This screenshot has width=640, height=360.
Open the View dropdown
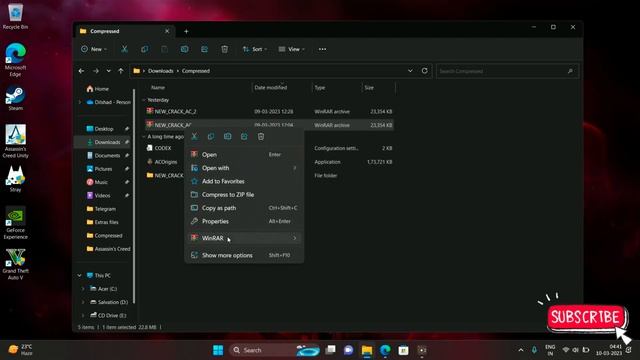[x=292, y=49]
